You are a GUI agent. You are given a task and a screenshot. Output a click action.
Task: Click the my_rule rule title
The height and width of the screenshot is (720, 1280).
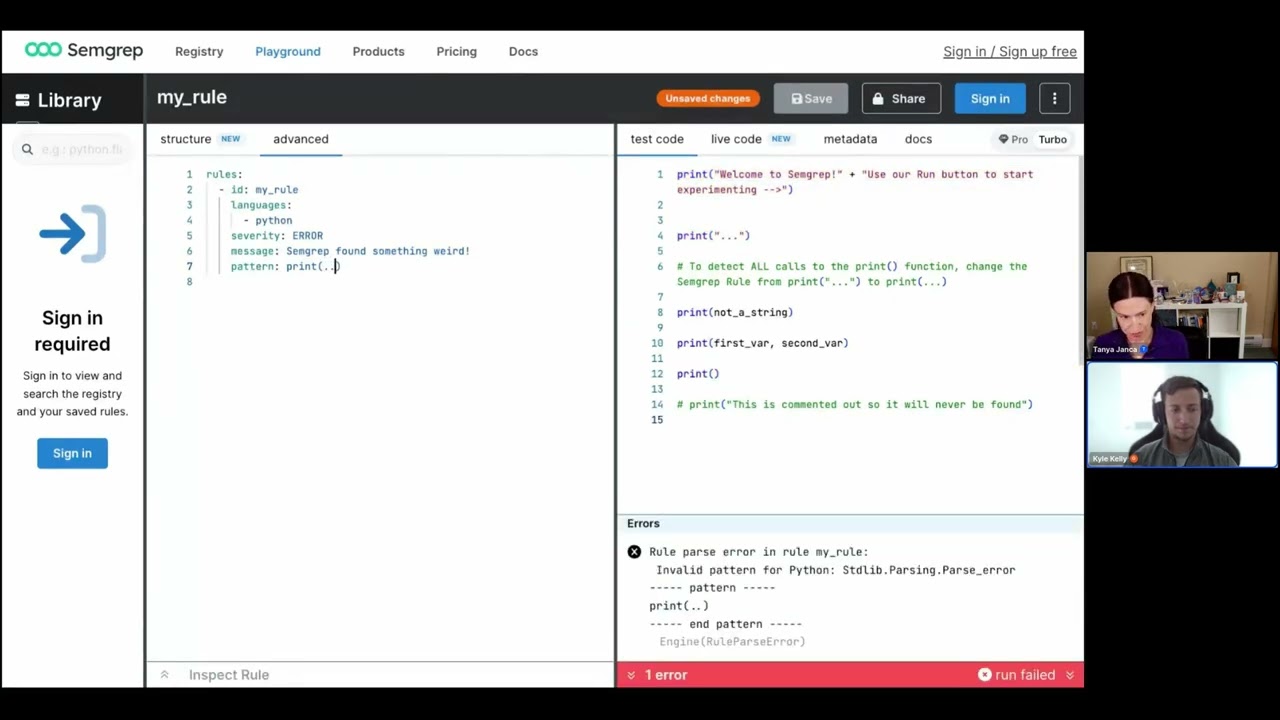click(x=192, y=97)
